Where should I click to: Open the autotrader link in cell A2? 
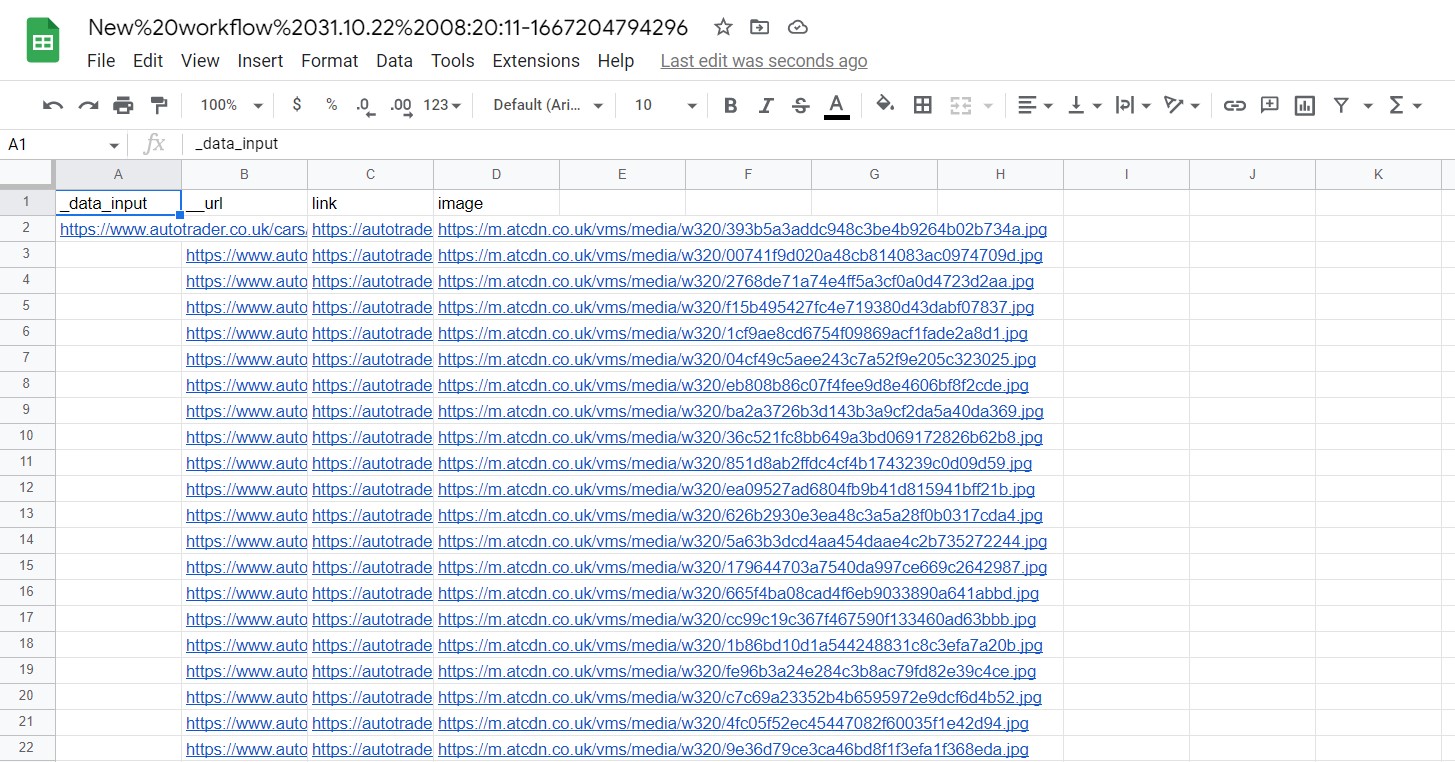(118, 229)
